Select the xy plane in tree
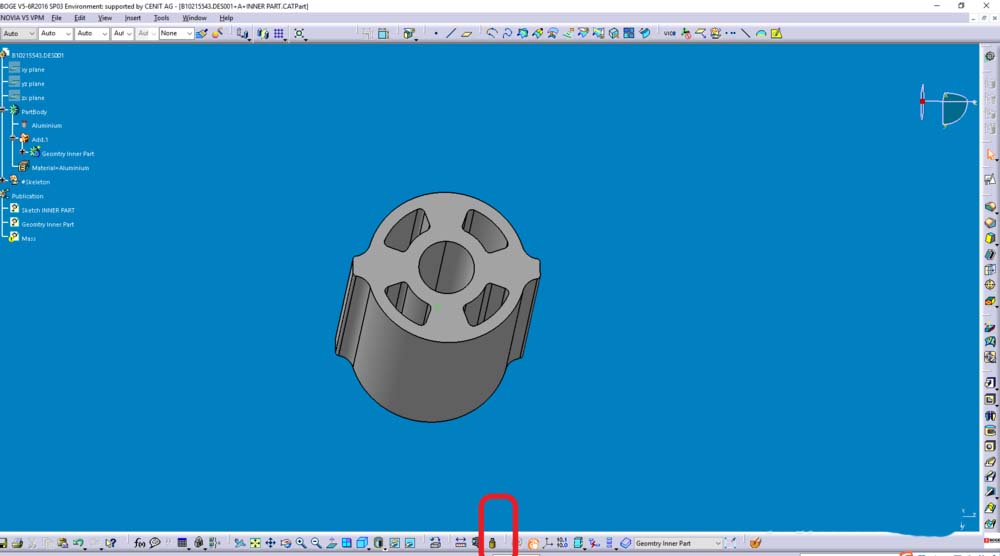 click(x=33, y=70)
